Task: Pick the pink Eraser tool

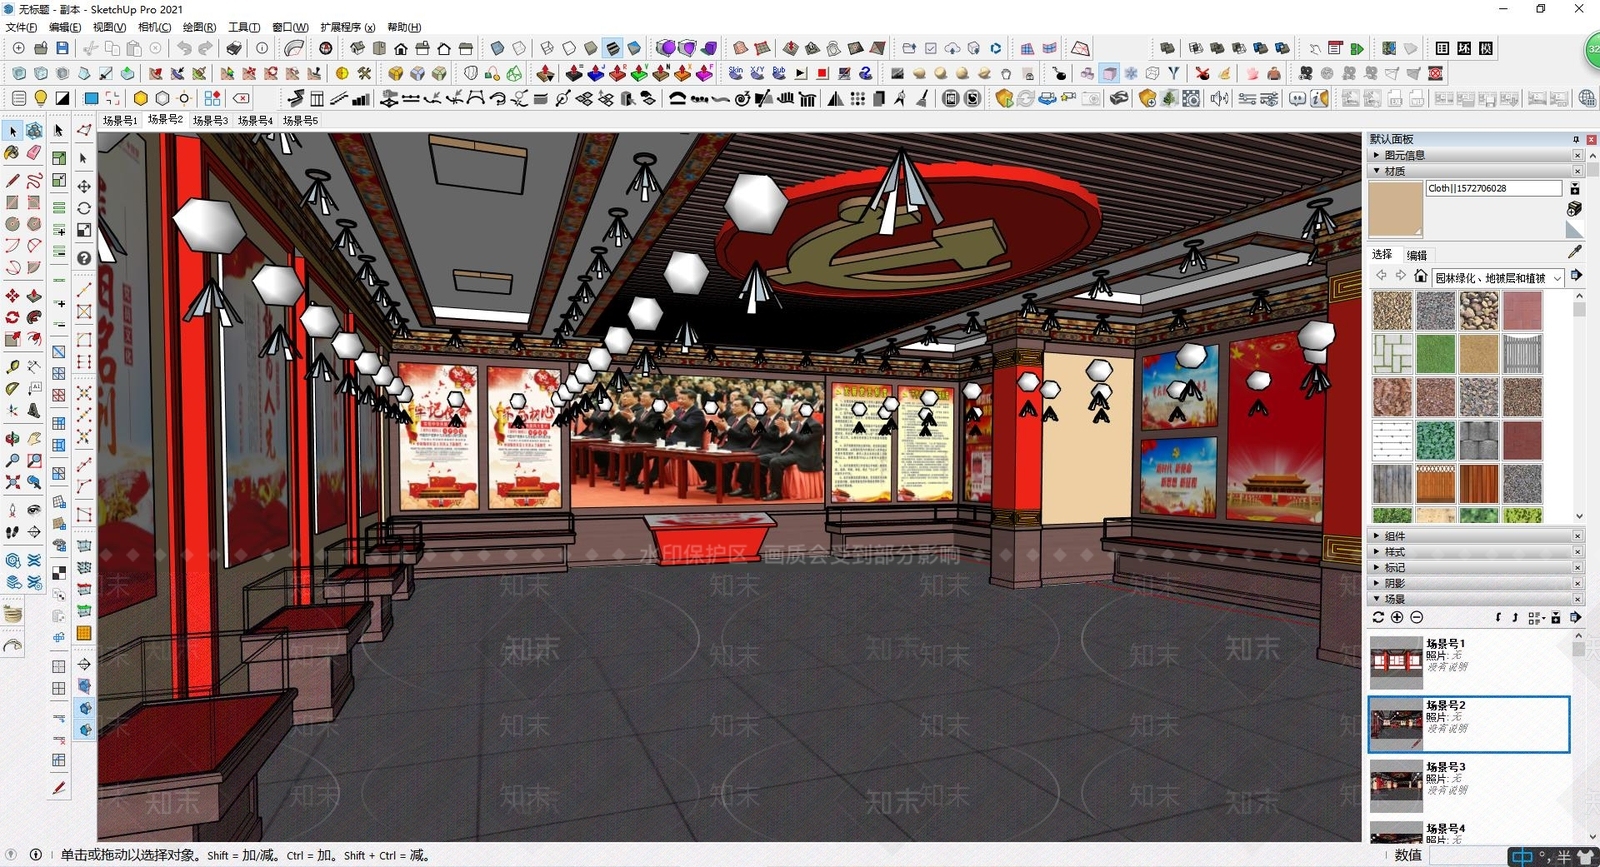Action: coord(34,153)
